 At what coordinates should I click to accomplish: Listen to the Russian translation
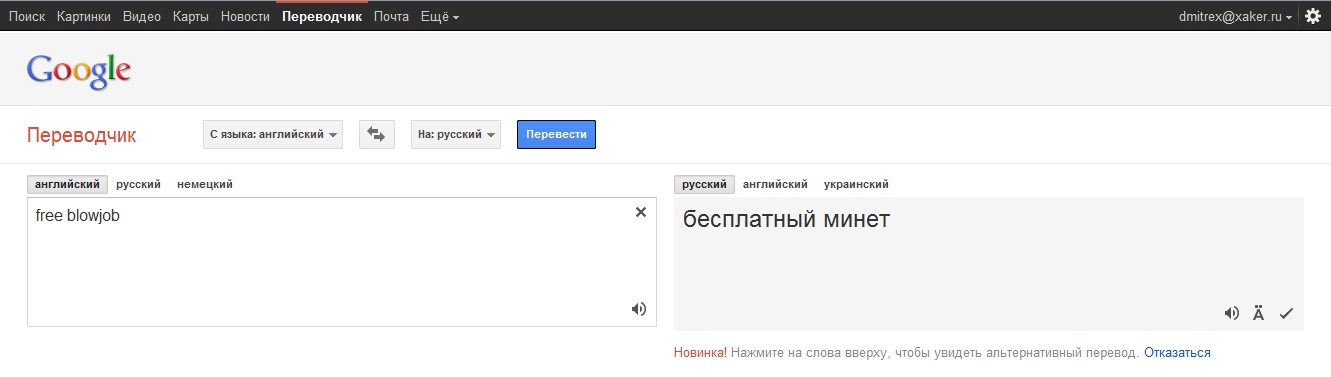point(1232,313)
